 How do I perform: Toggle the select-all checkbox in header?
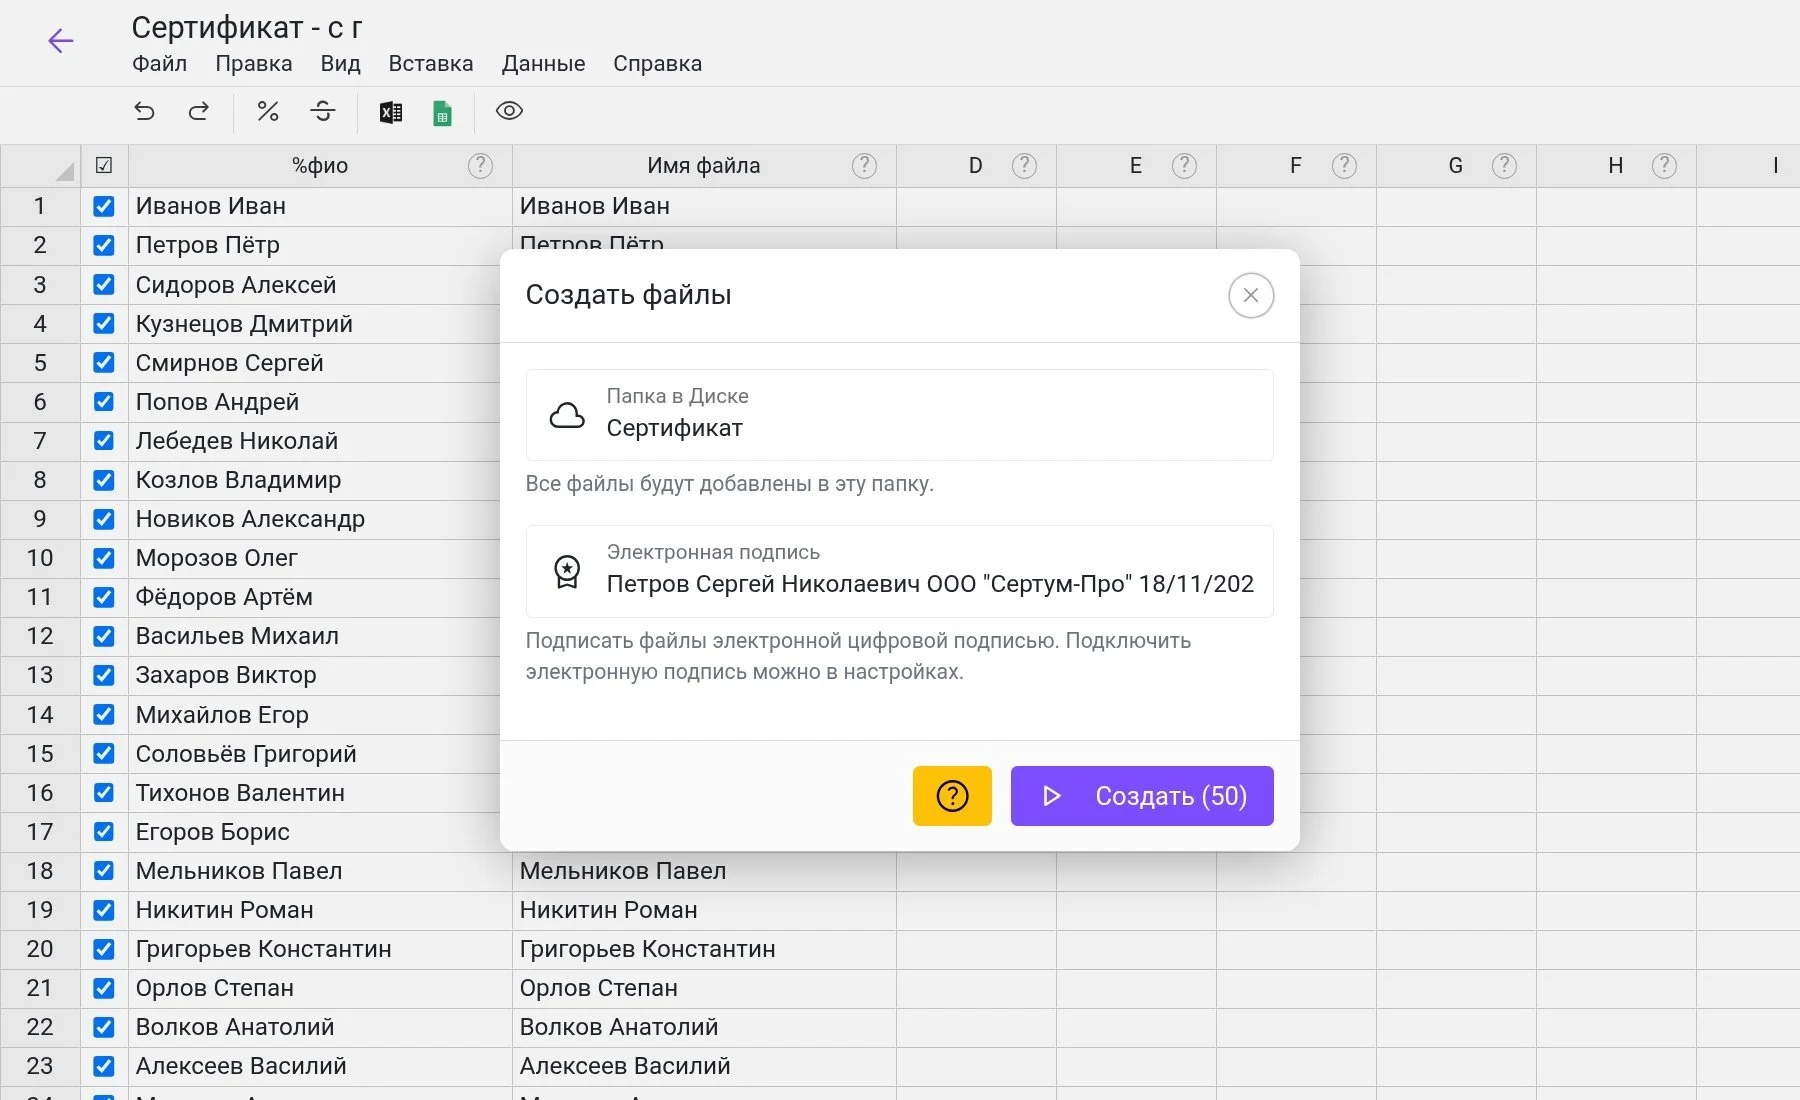click(x=104, y=166)
